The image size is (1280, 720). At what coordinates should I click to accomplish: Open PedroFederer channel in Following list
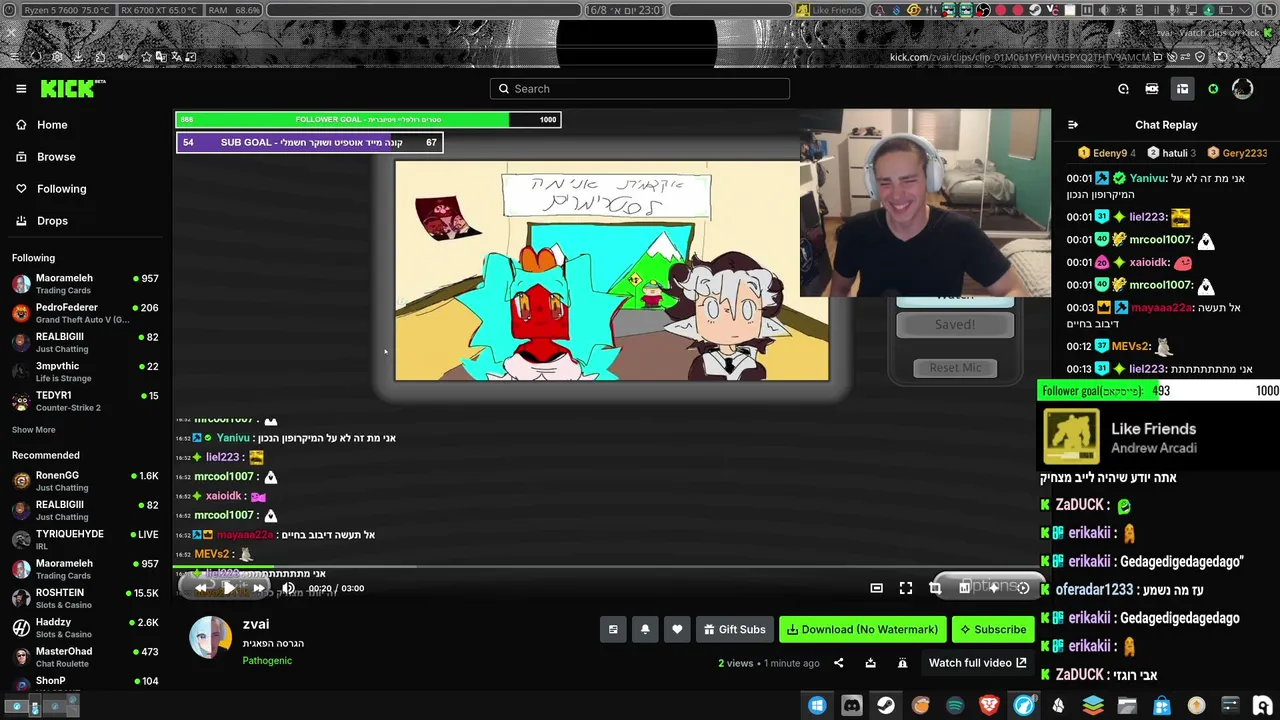pos(85,313)
